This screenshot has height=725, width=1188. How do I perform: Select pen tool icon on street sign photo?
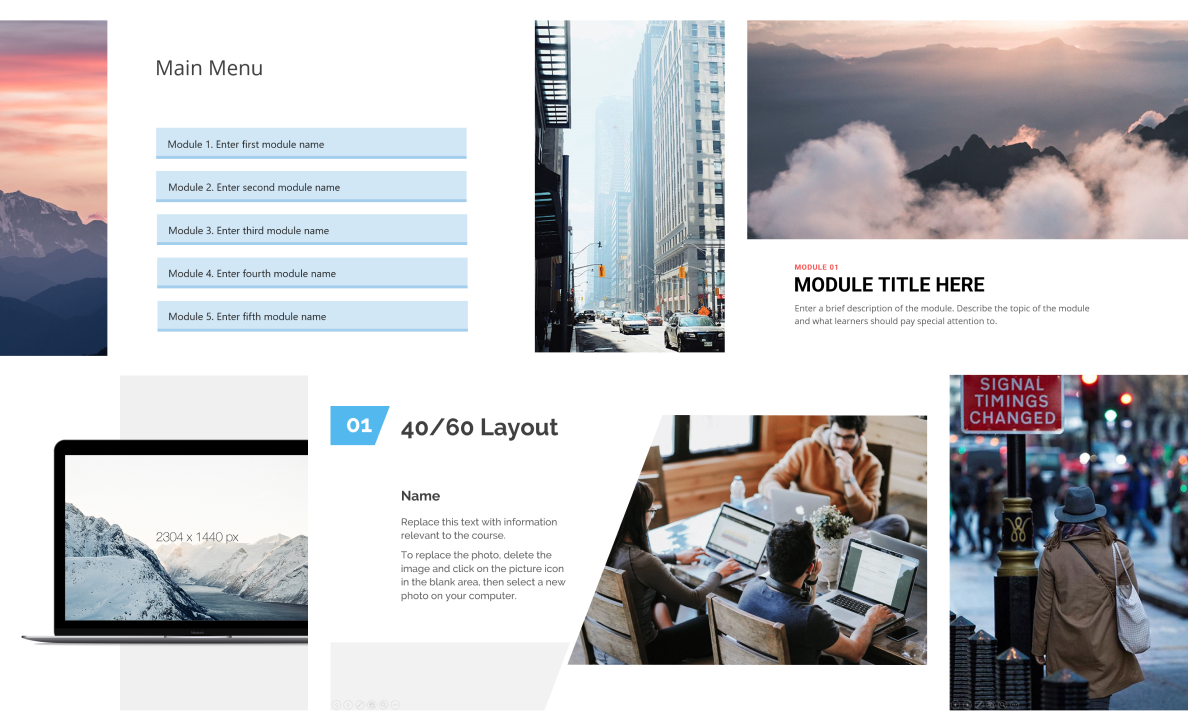pos(979,705)
